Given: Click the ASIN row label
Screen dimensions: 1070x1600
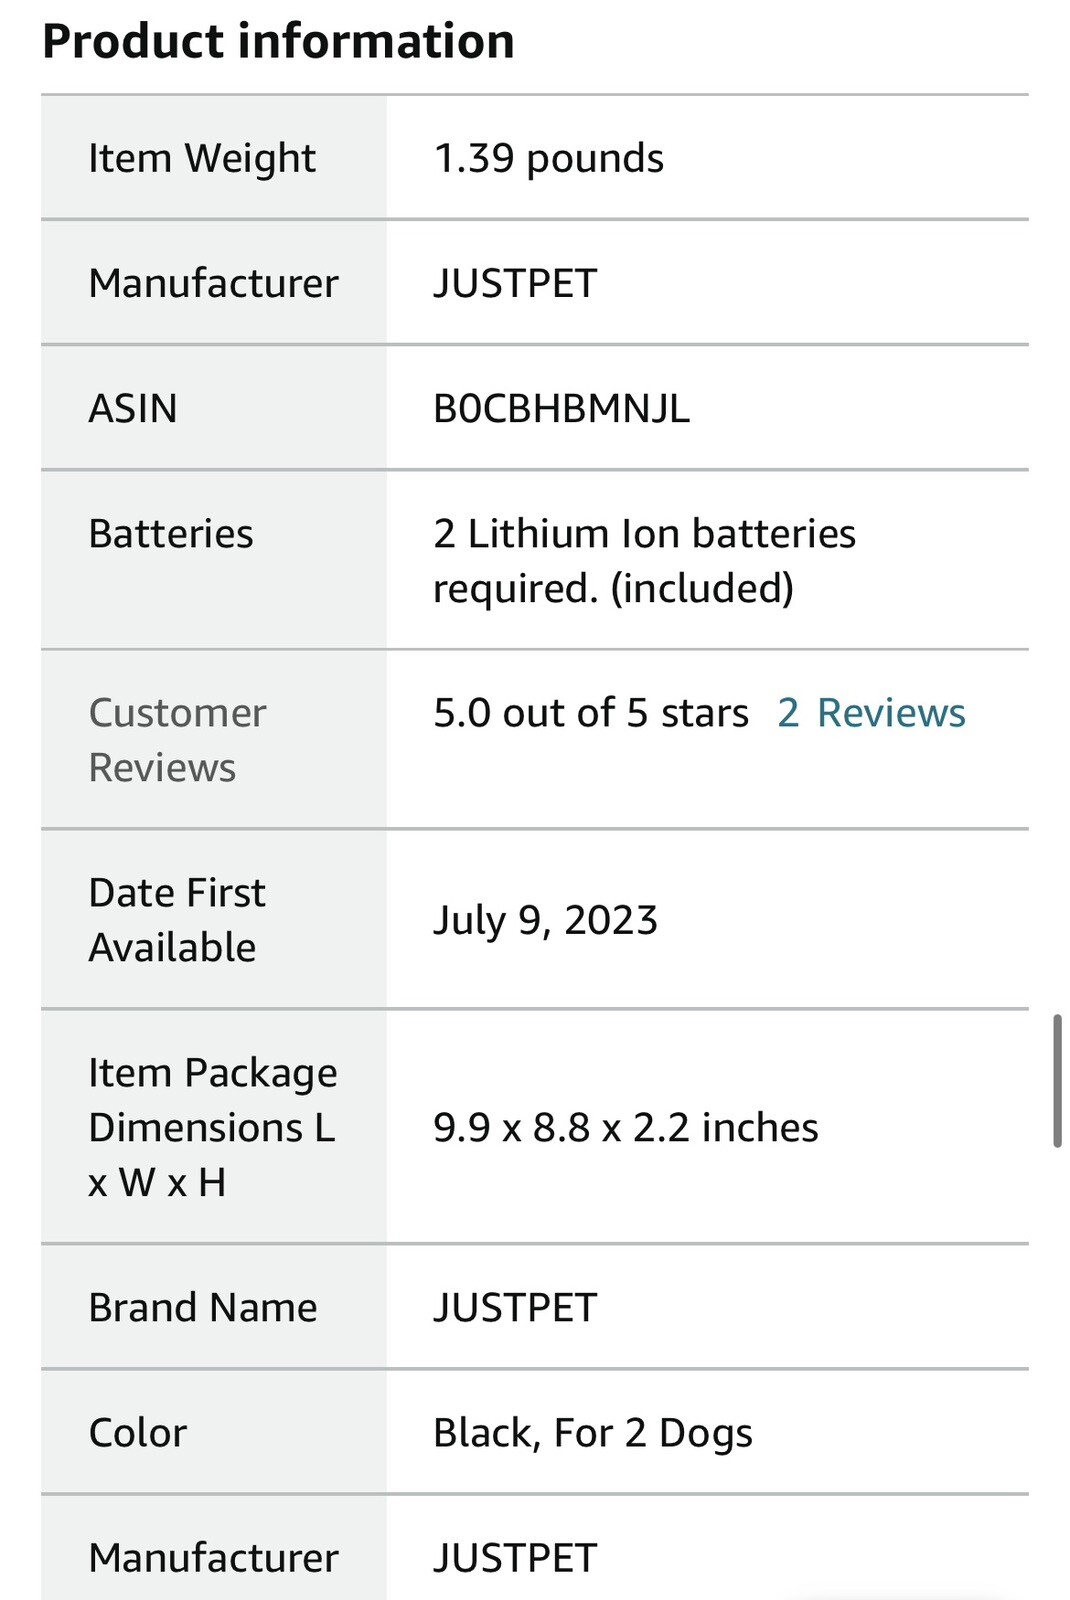Looking at the screenshot, I should (x=133, y=409).
